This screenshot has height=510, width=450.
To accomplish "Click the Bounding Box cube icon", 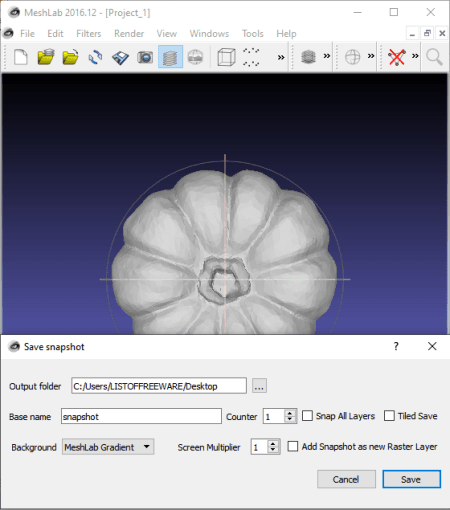I will (226, 57).
